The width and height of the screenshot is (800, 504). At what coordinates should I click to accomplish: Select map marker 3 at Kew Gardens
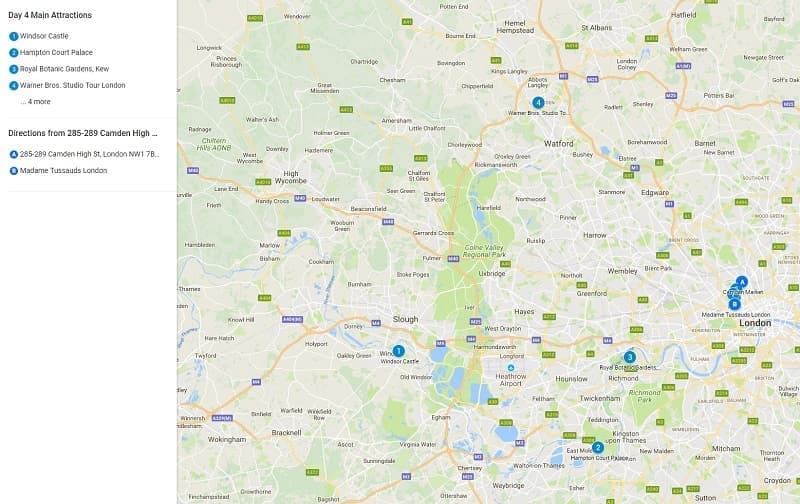(630, 357)
